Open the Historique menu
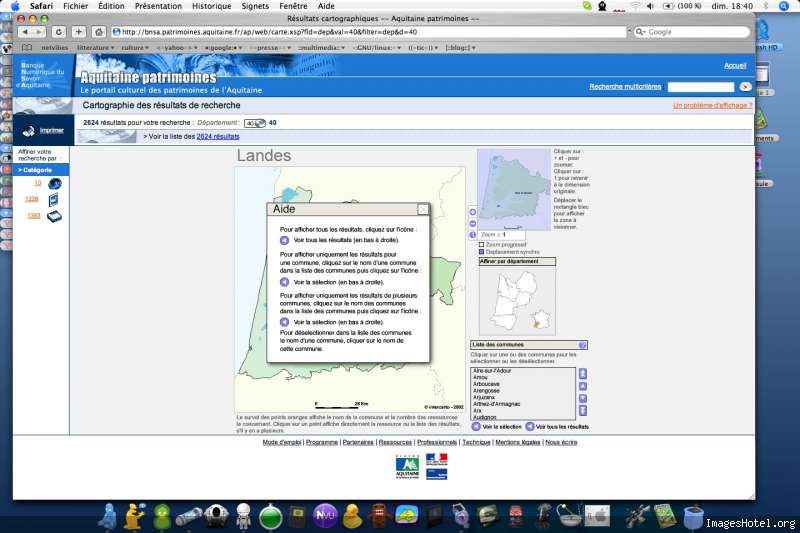Image resolution: width=800 pixels, height=533 pixels. [x=211, y=6]
